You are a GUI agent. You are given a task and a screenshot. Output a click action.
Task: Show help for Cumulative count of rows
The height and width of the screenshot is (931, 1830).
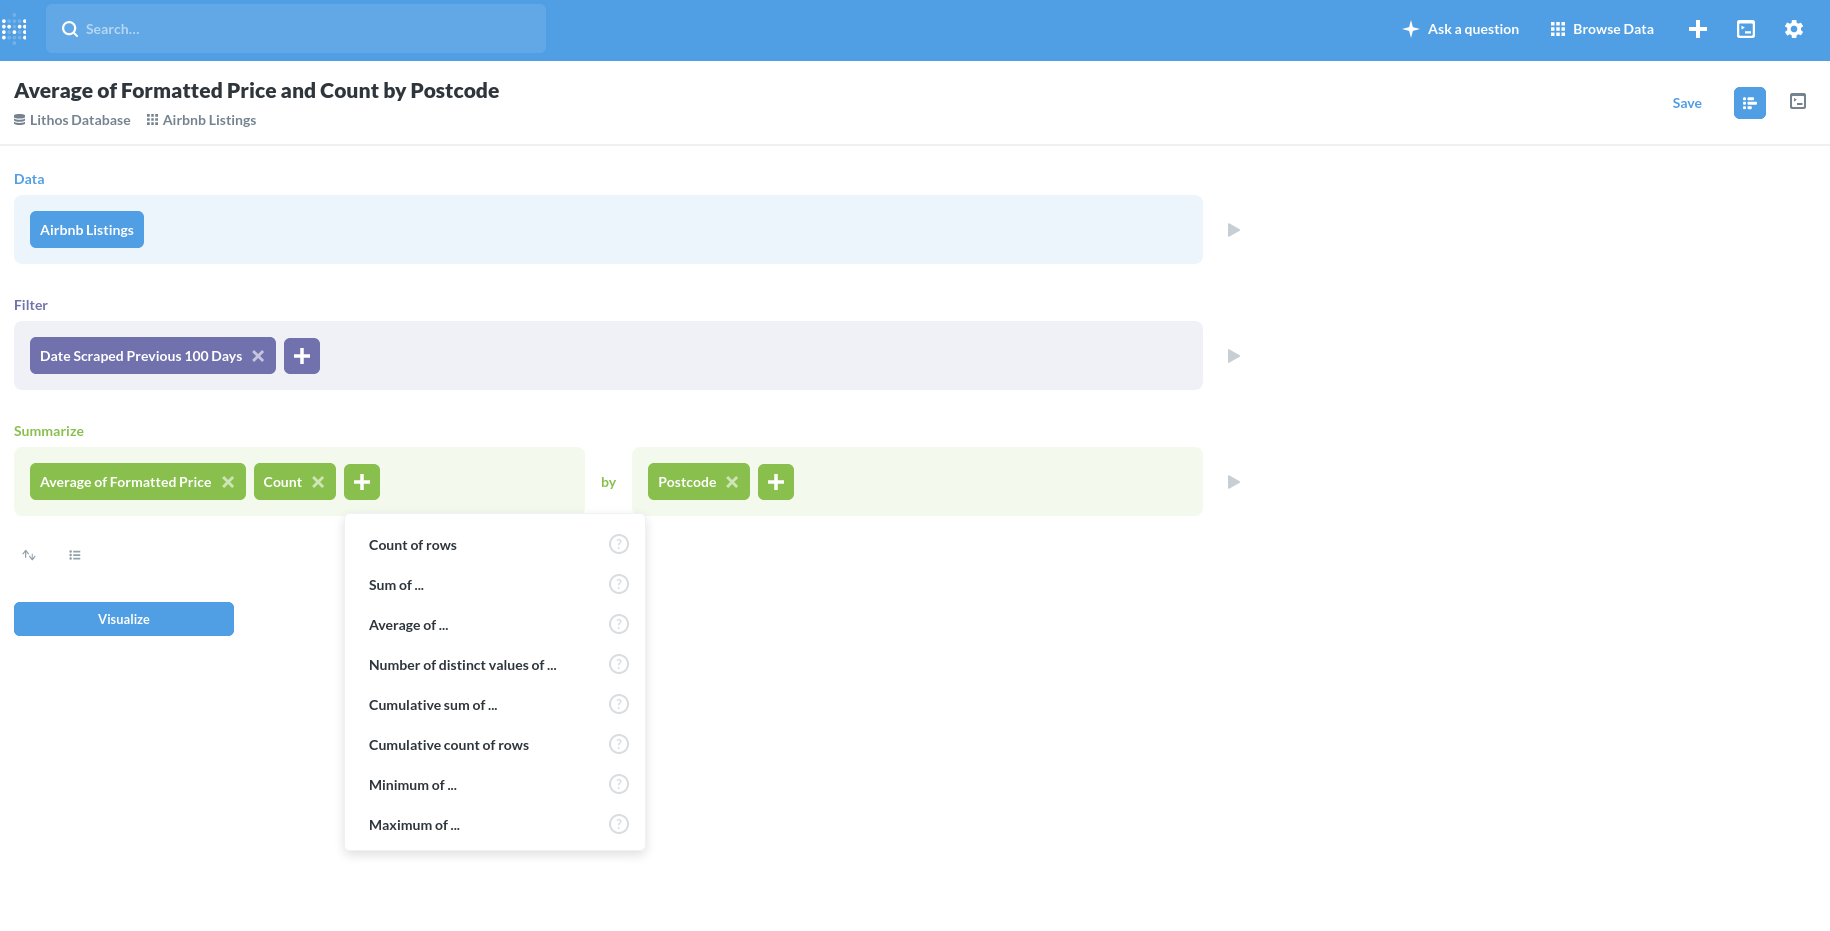[619, 744]
